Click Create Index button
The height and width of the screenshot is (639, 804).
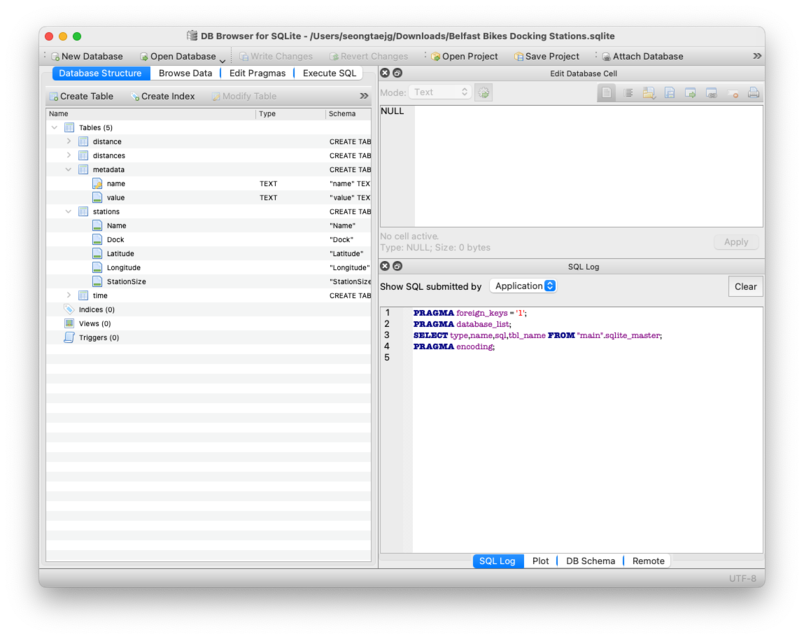pyautogui.click(x=163, y=96)
